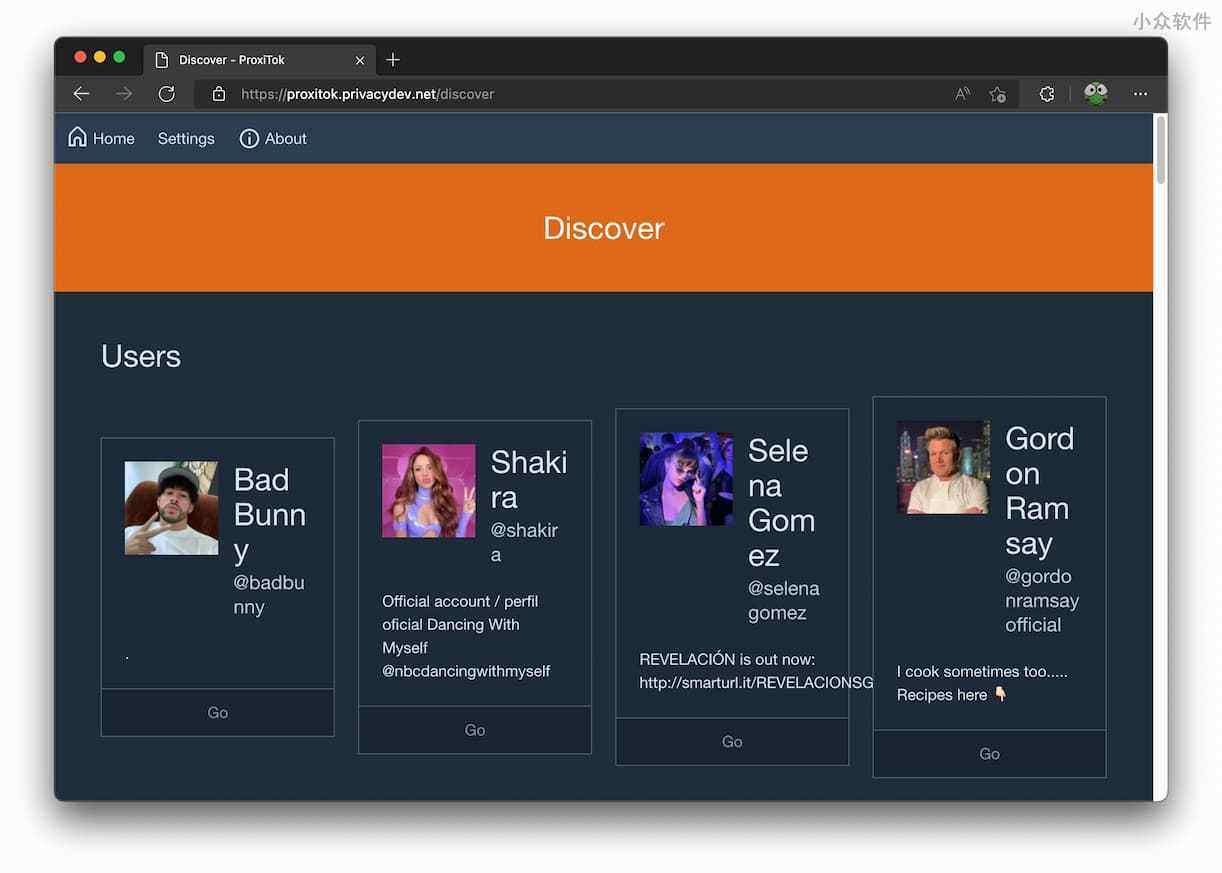This screenshot has height=873, width=1222.
Task: Click Go under Shakira card
Action: 475,730
